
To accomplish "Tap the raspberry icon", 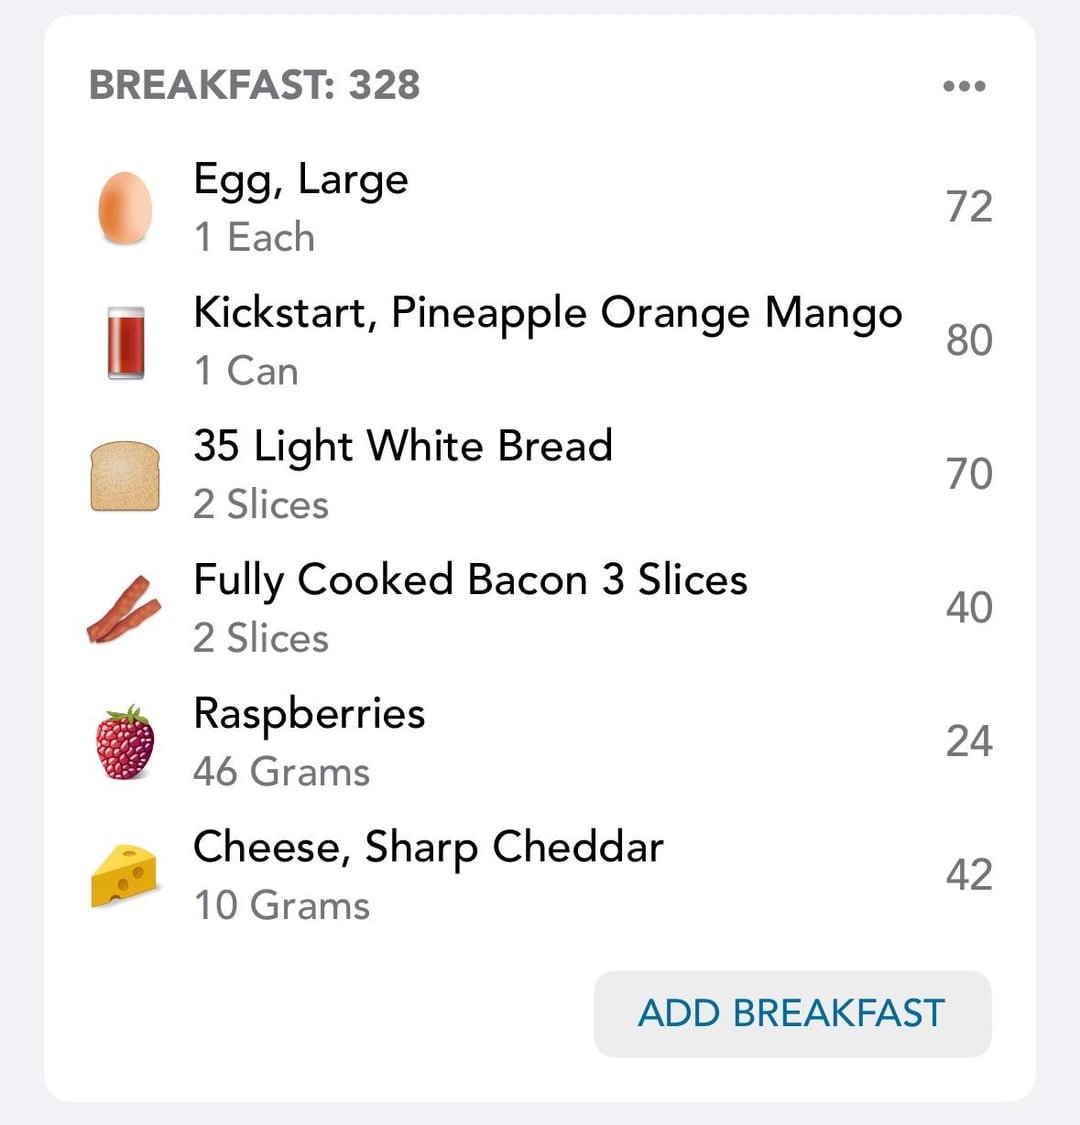I will [125, 743].
